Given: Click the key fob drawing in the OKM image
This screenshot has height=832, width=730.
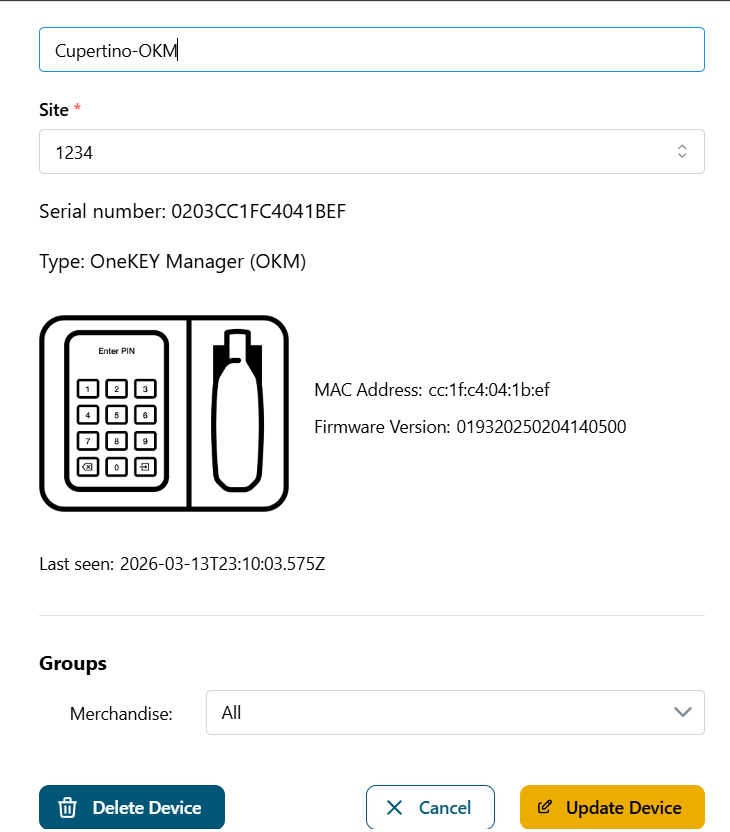Looking at the screenshot, I should tap(238, 410).
